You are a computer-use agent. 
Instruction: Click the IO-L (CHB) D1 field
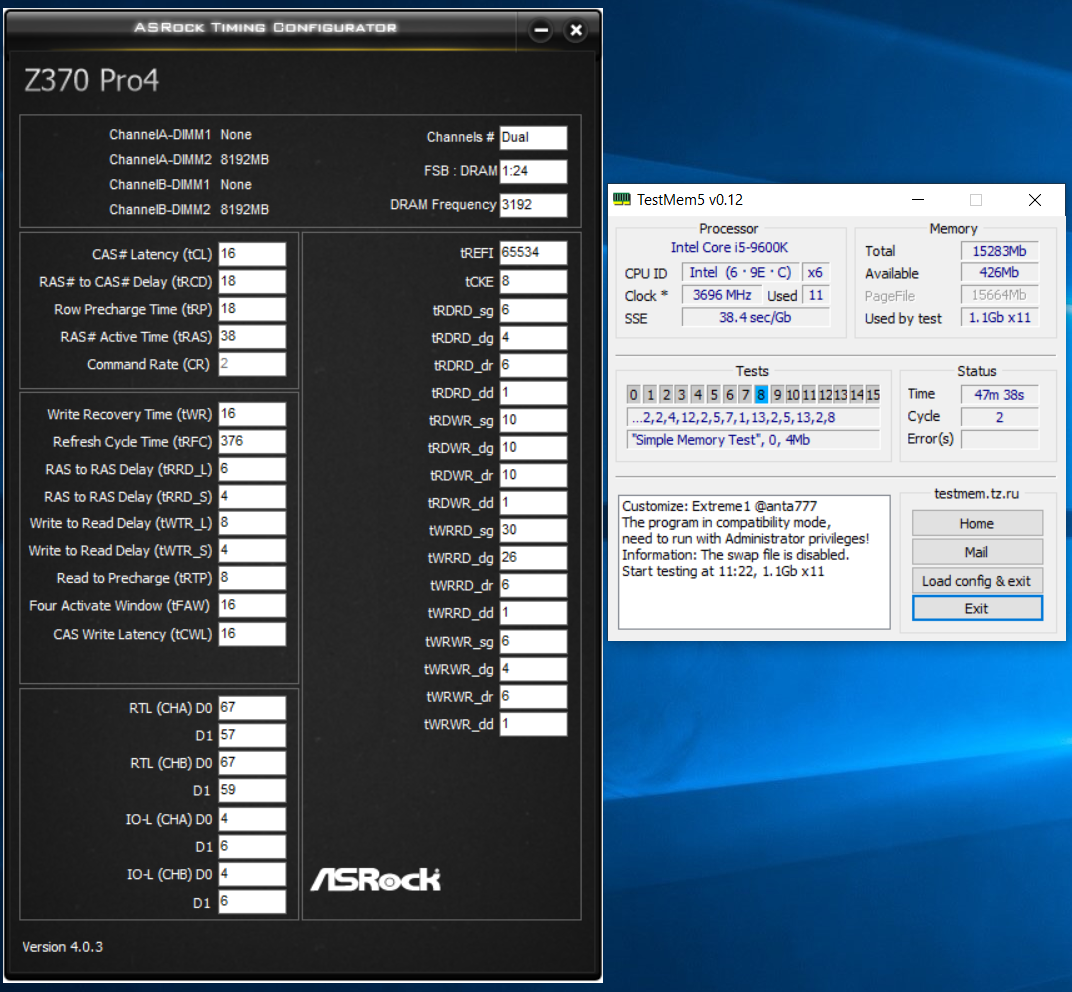click(252, 902)
